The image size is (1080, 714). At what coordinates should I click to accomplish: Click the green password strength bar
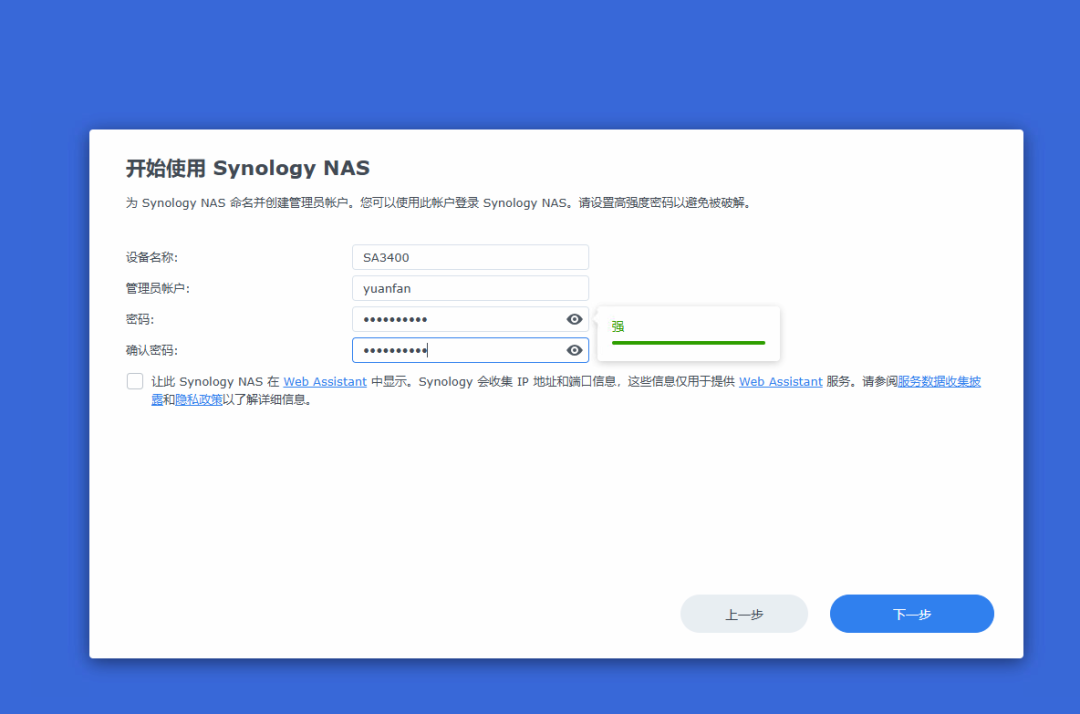688,342
